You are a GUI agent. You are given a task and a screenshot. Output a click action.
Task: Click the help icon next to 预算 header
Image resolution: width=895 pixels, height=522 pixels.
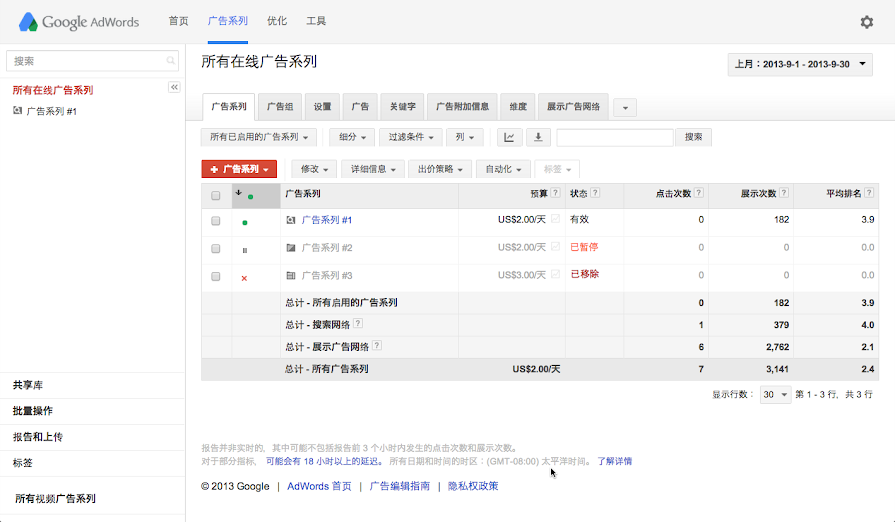(555, 193)
